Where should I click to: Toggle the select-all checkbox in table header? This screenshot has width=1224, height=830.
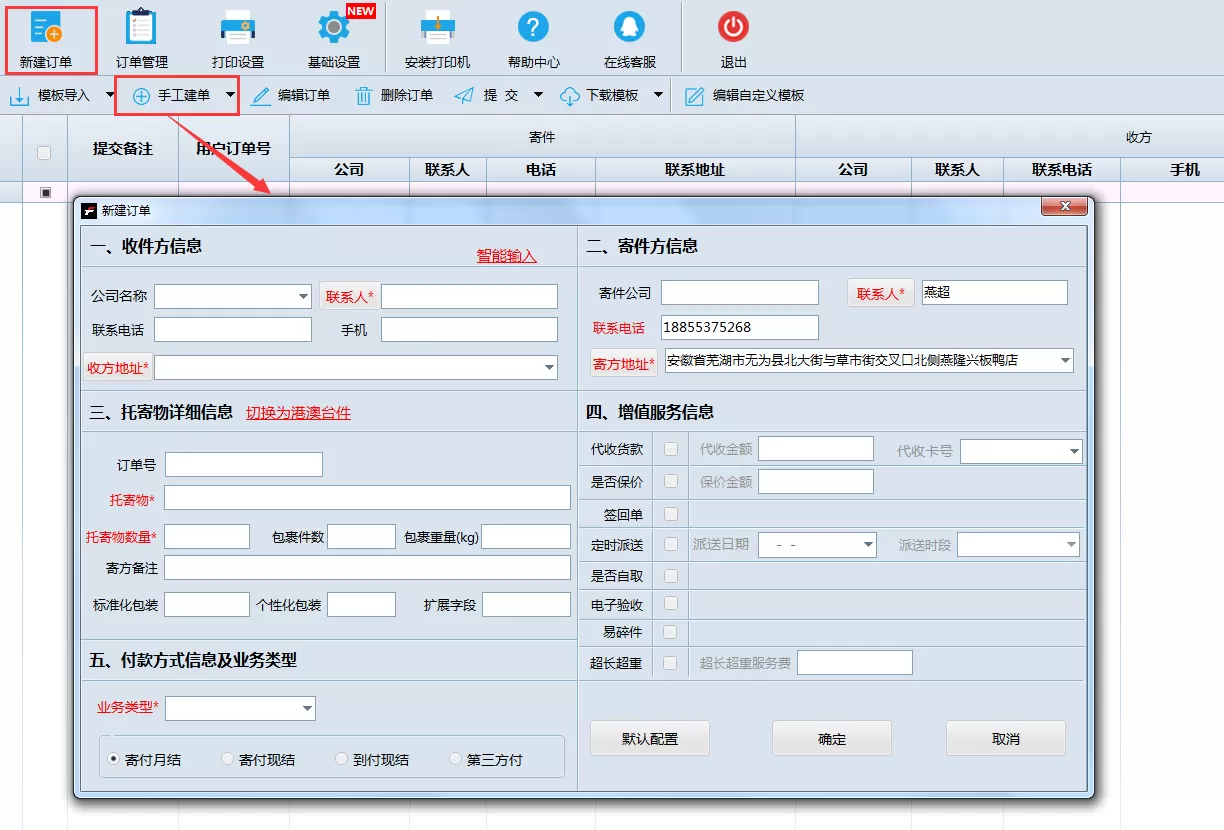pos(44,153)
